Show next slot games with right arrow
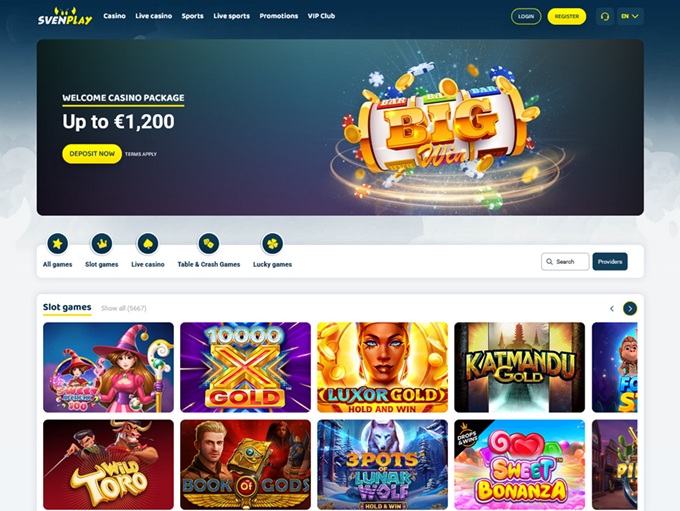This screenshot has height=511, width=680. pos(630,308)
